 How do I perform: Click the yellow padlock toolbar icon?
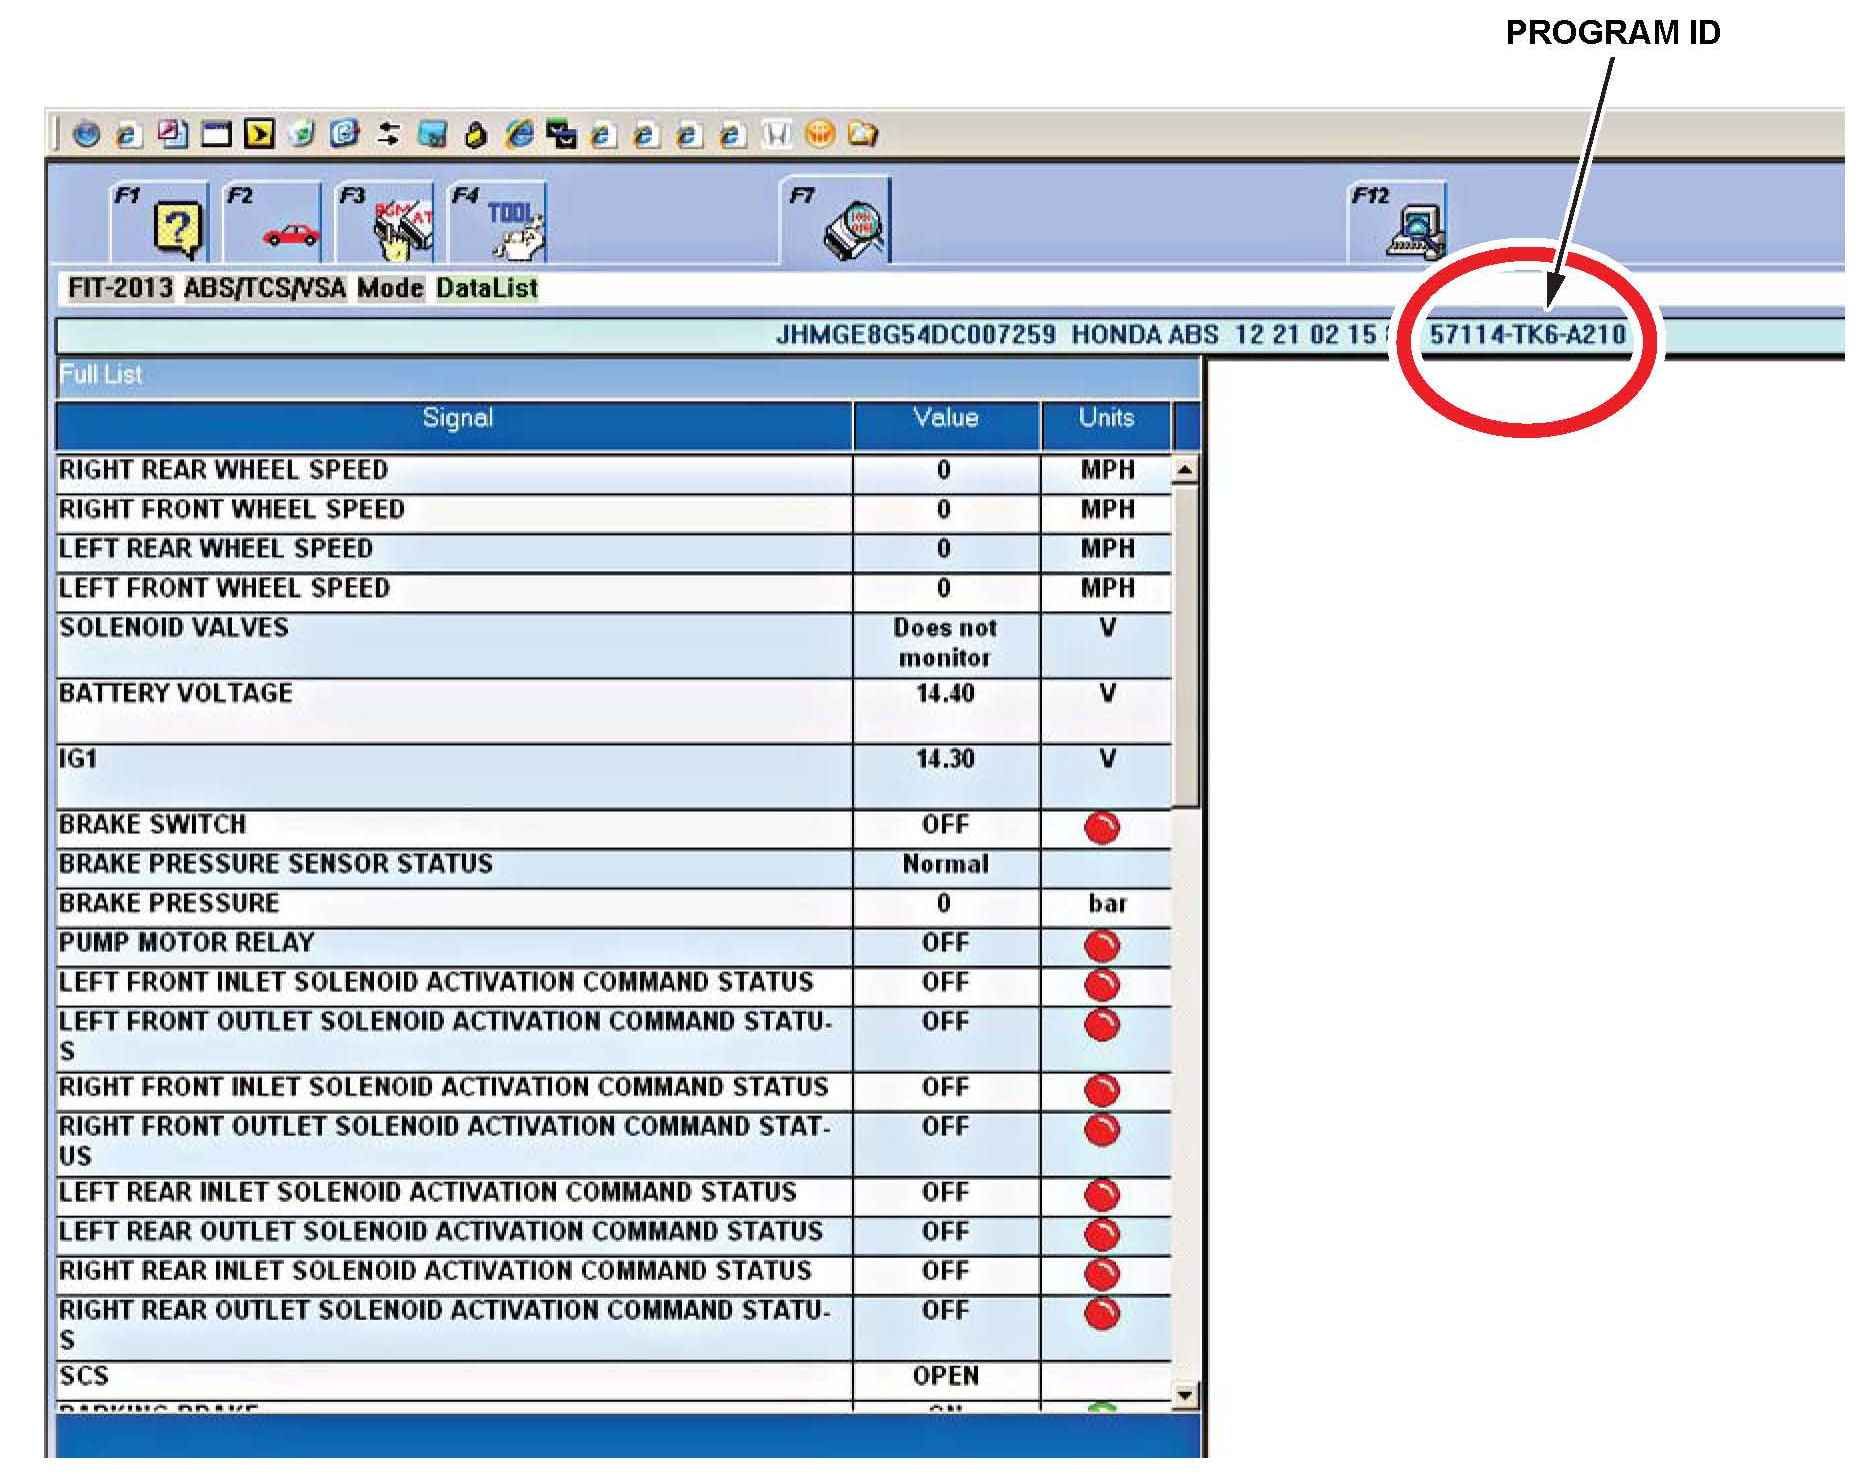(x=475, y=135)
